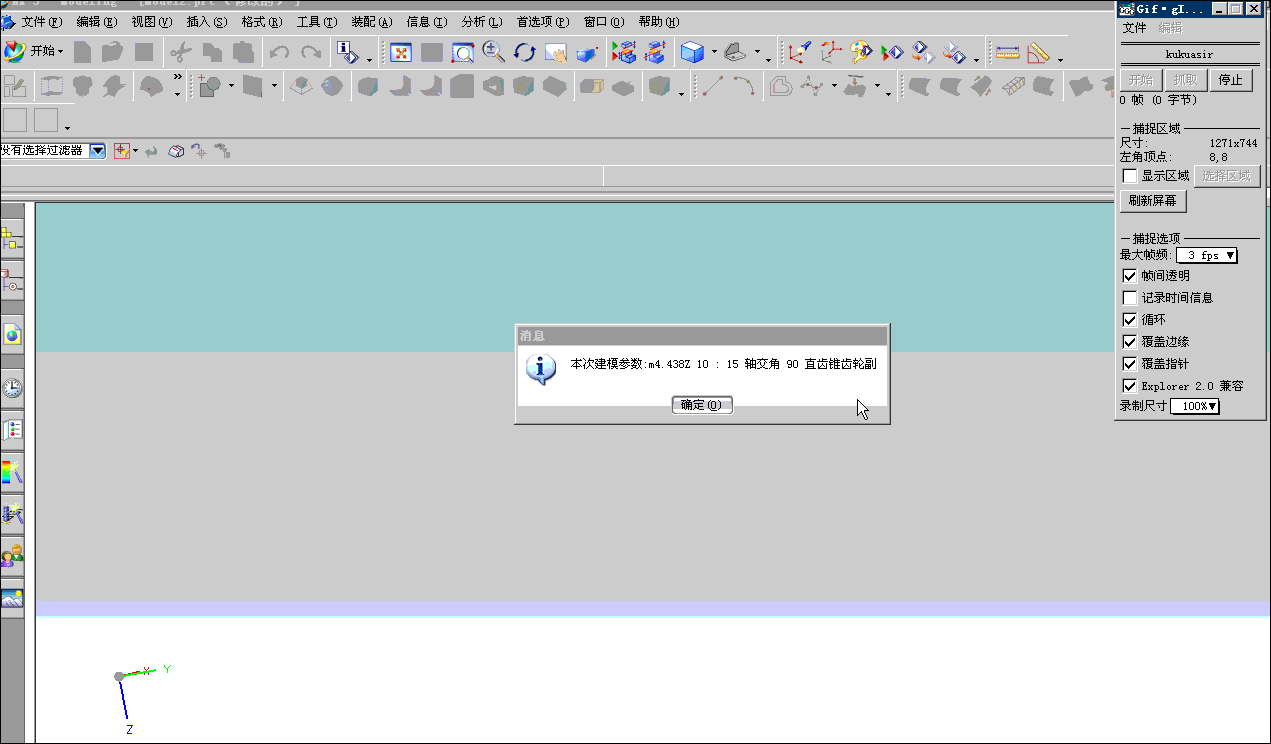The height and width of the screenshot is (744, 1271).
Task: Click the Undo arrow icon
Action: (x=280, y=52)
